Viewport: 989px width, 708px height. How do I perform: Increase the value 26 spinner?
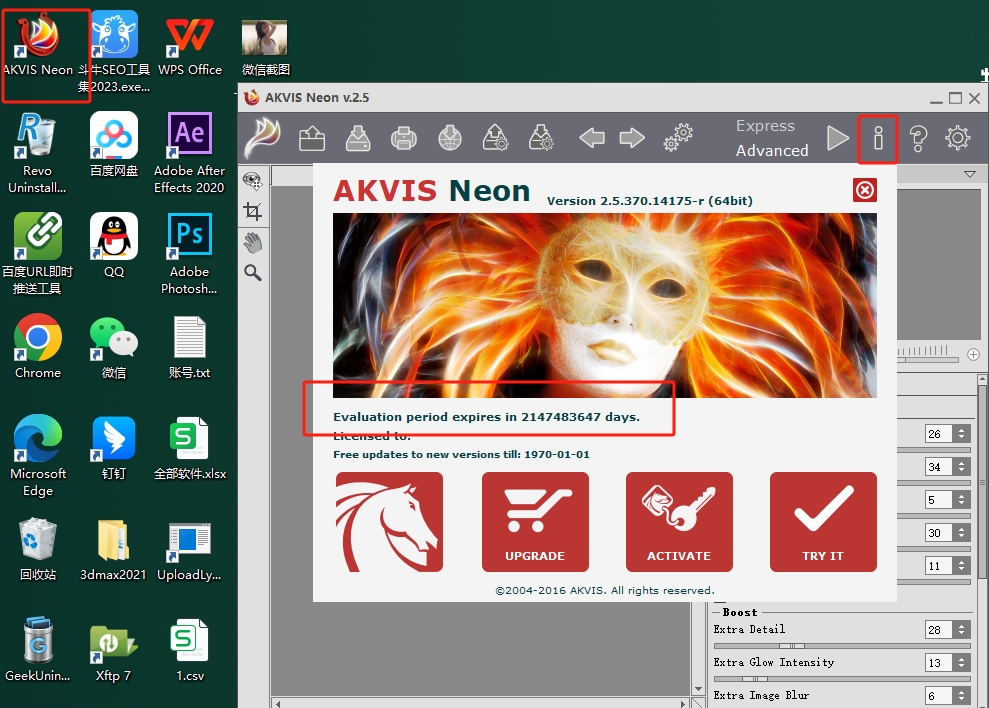961,430
